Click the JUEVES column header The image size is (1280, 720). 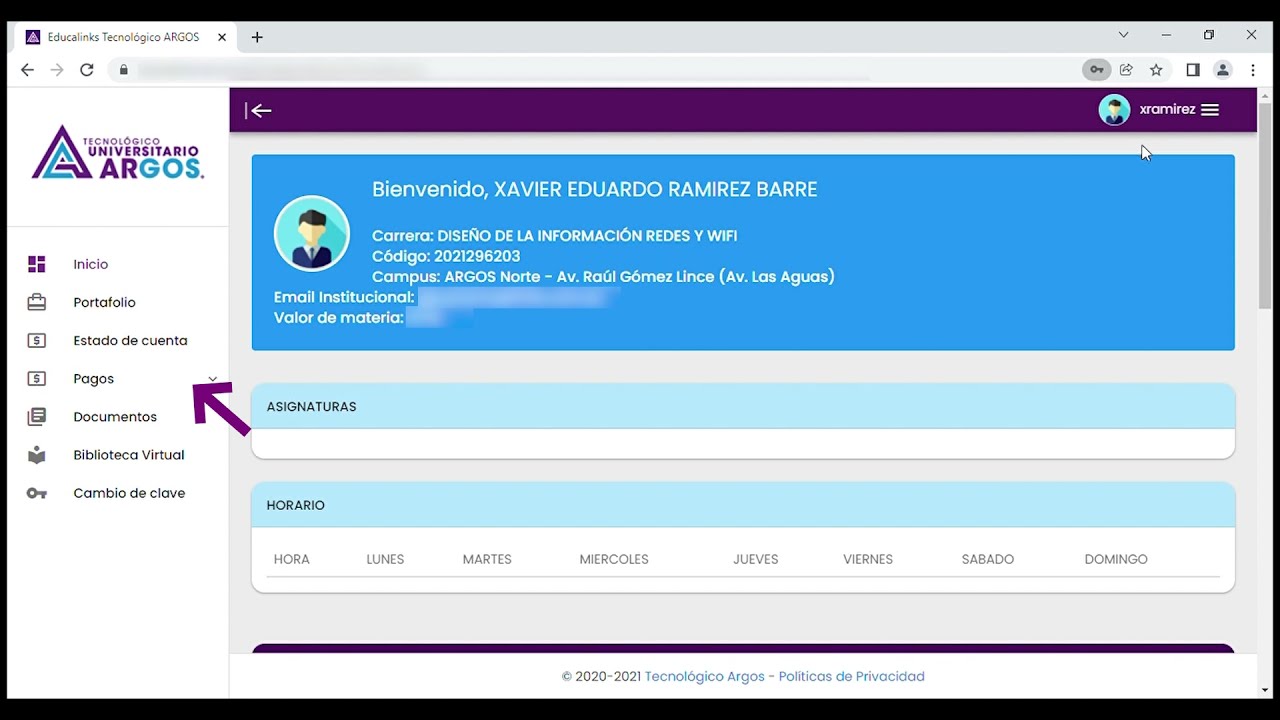point(755,559)
